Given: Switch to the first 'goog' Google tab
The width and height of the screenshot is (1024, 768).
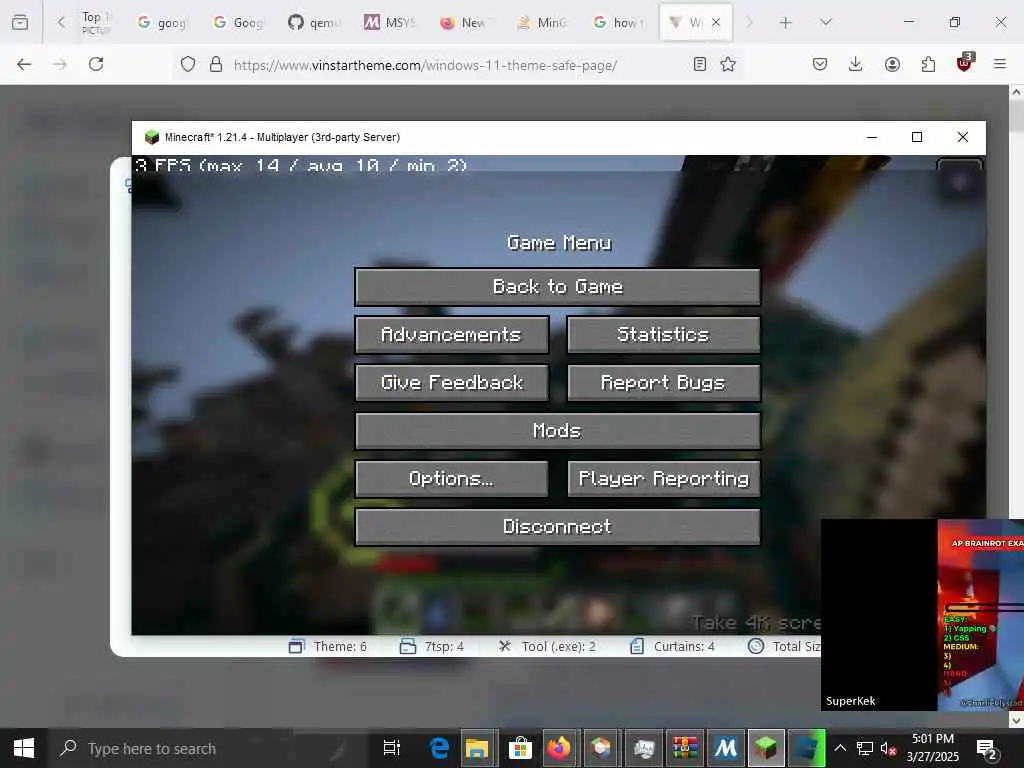Looking at the screenshot, I should pyautogui.click(x=161, y=22).
